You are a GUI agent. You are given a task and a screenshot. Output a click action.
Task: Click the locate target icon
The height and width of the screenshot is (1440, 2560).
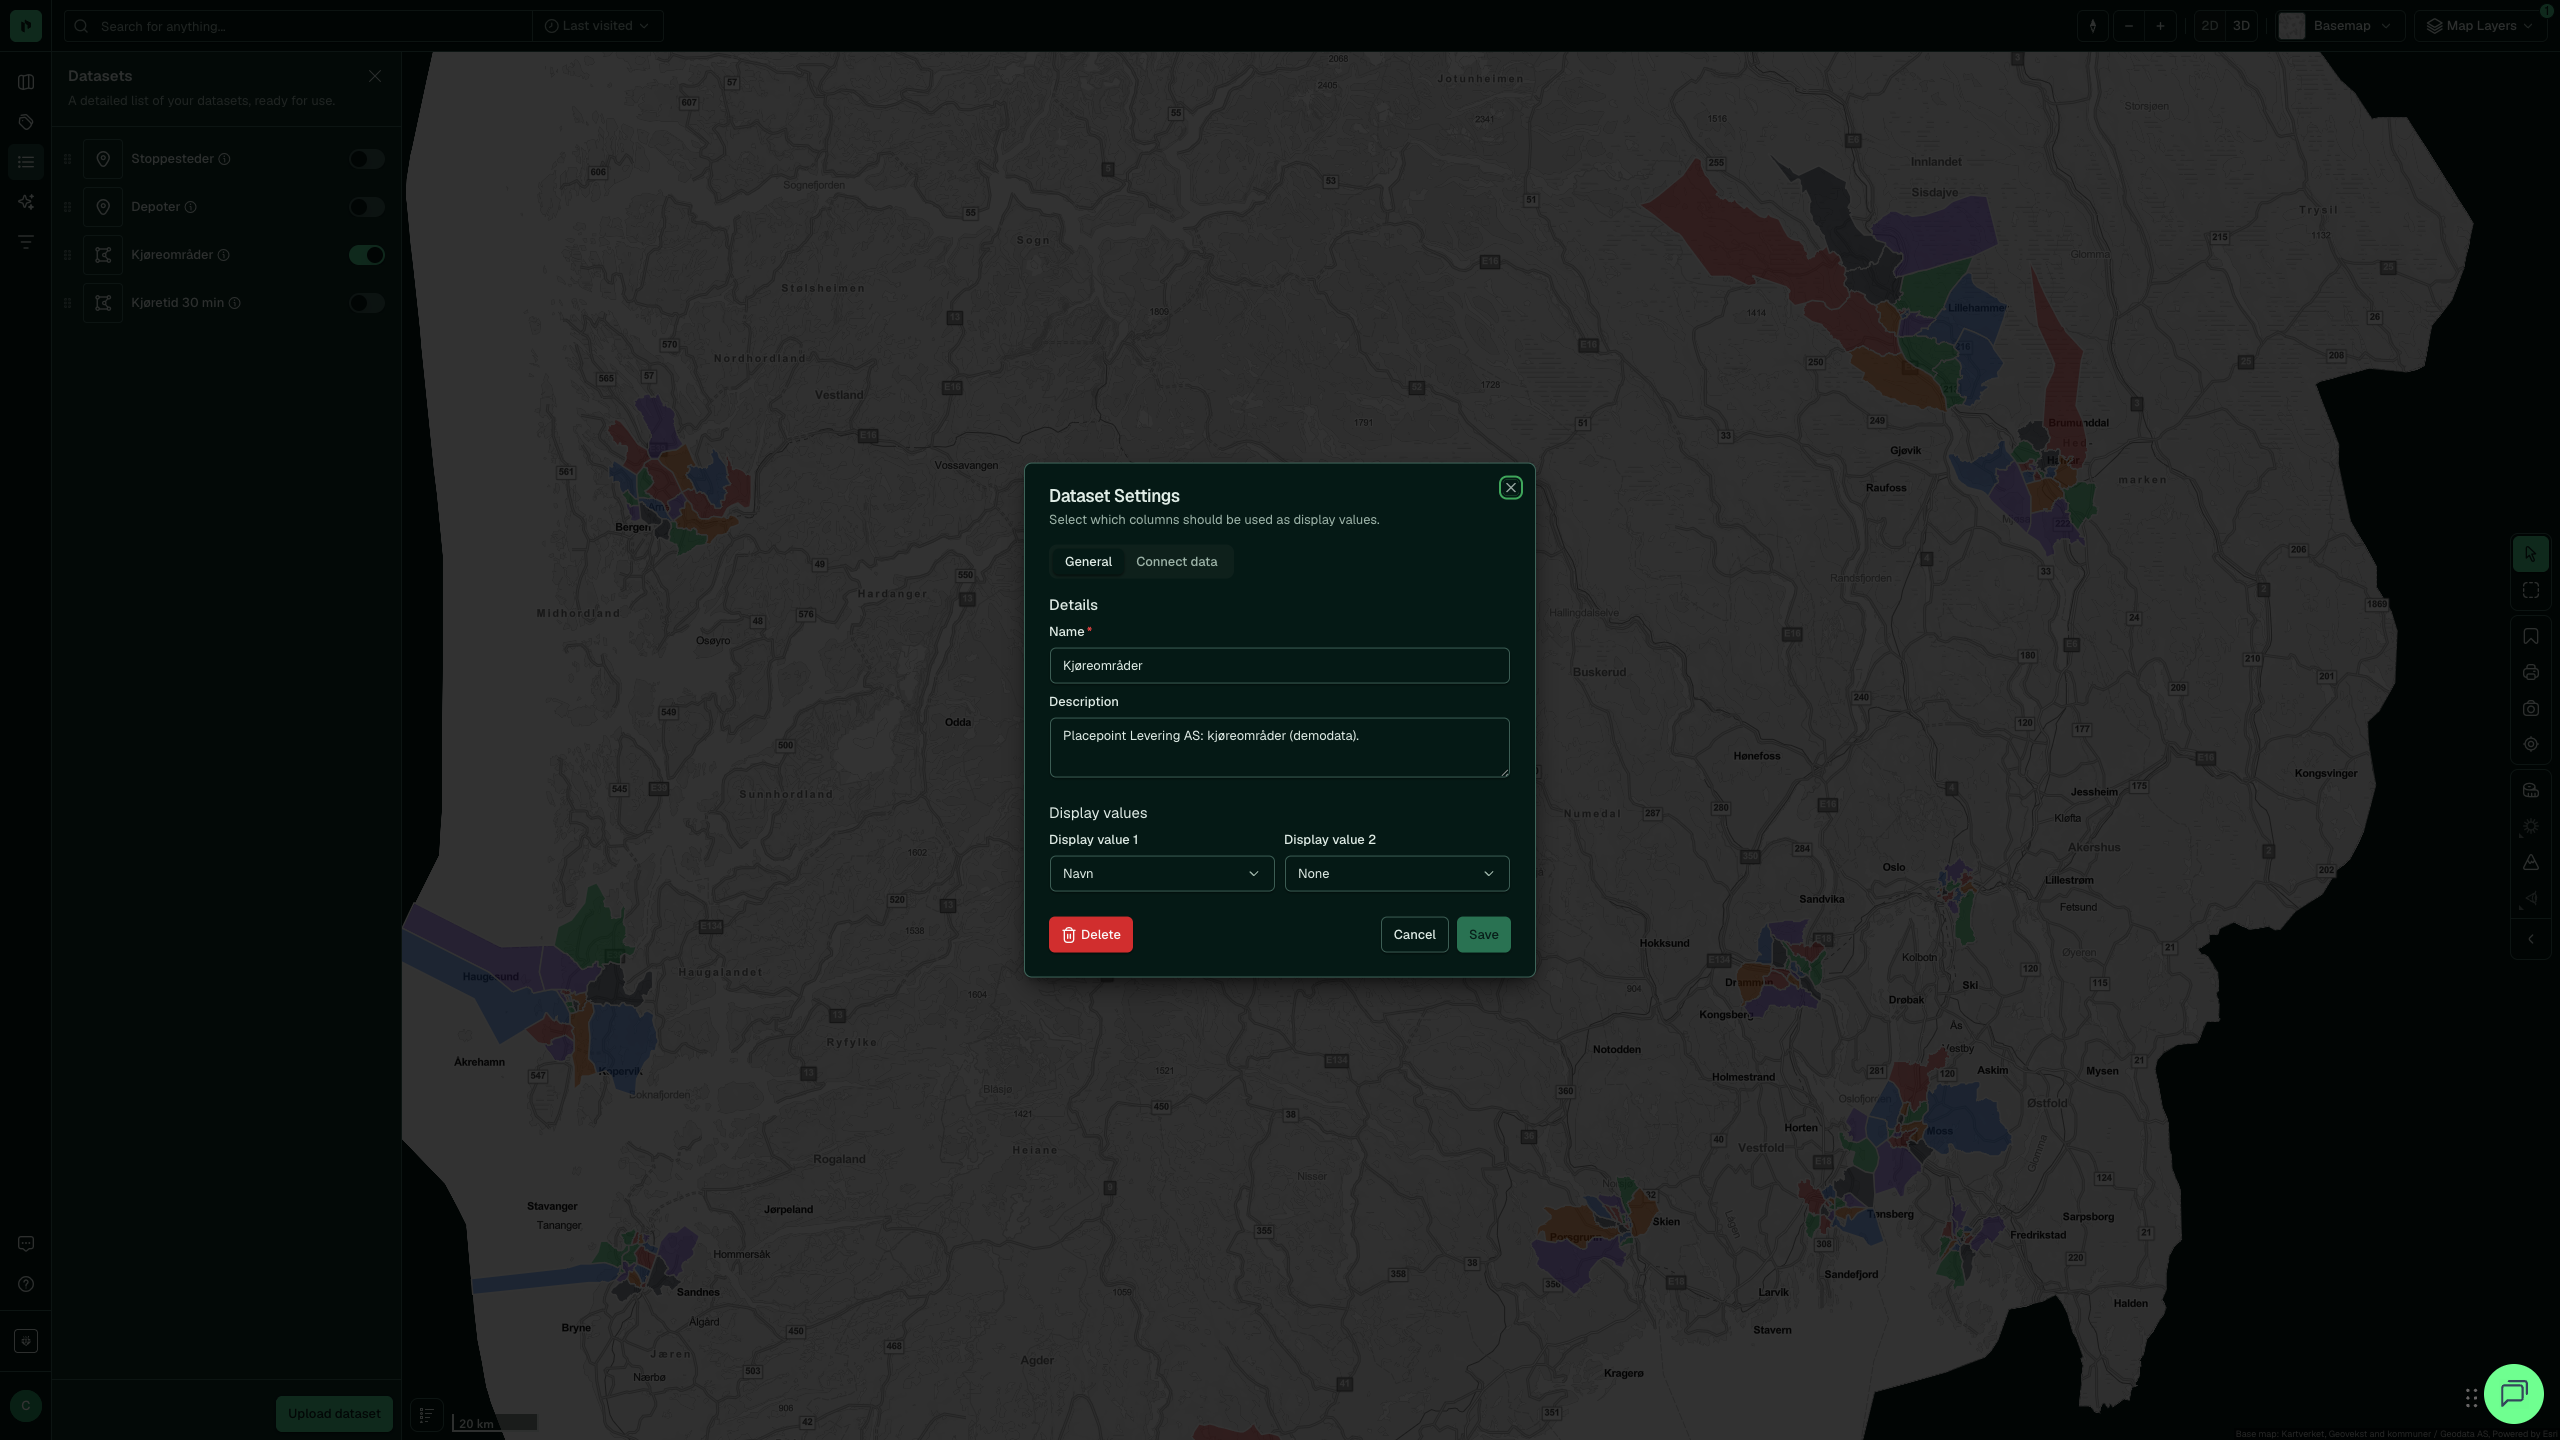[2531, 745]
